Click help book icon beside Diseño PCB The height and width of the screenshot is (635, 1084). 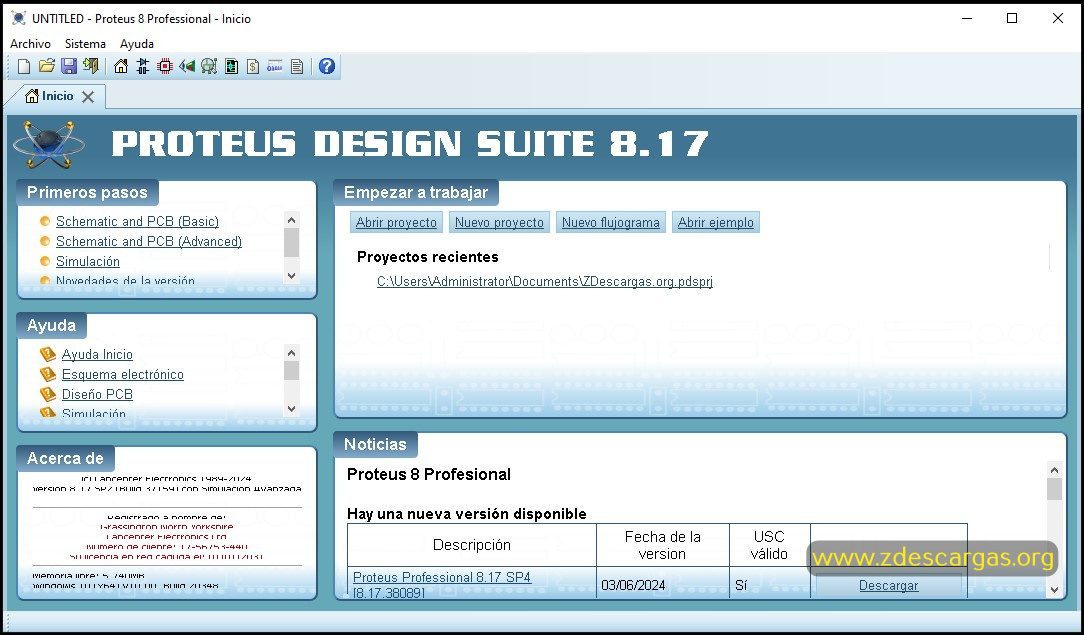(48, 395)
